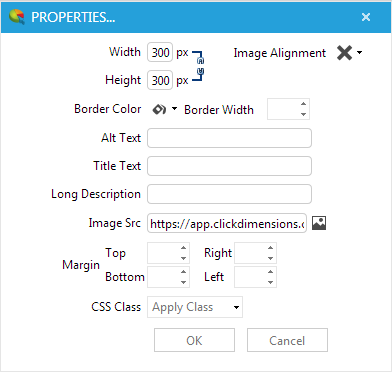Increase the Top margin value

point(183,248)
